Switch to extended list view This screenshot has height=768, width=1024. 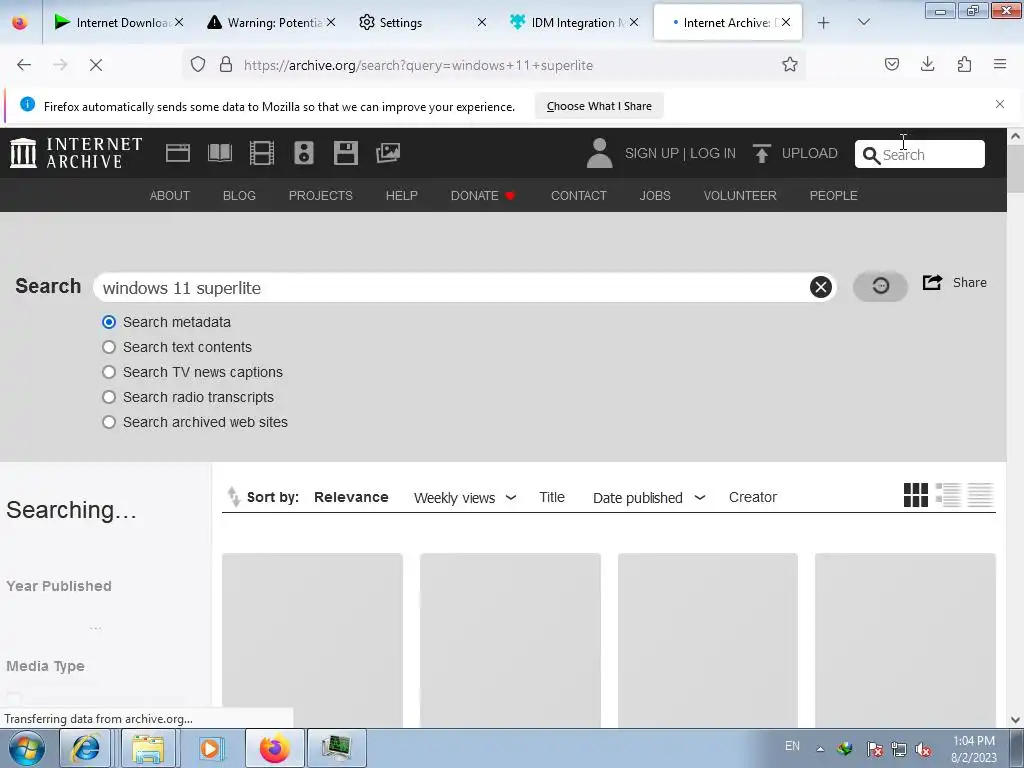pyautogui.click(x=948, y=495)
